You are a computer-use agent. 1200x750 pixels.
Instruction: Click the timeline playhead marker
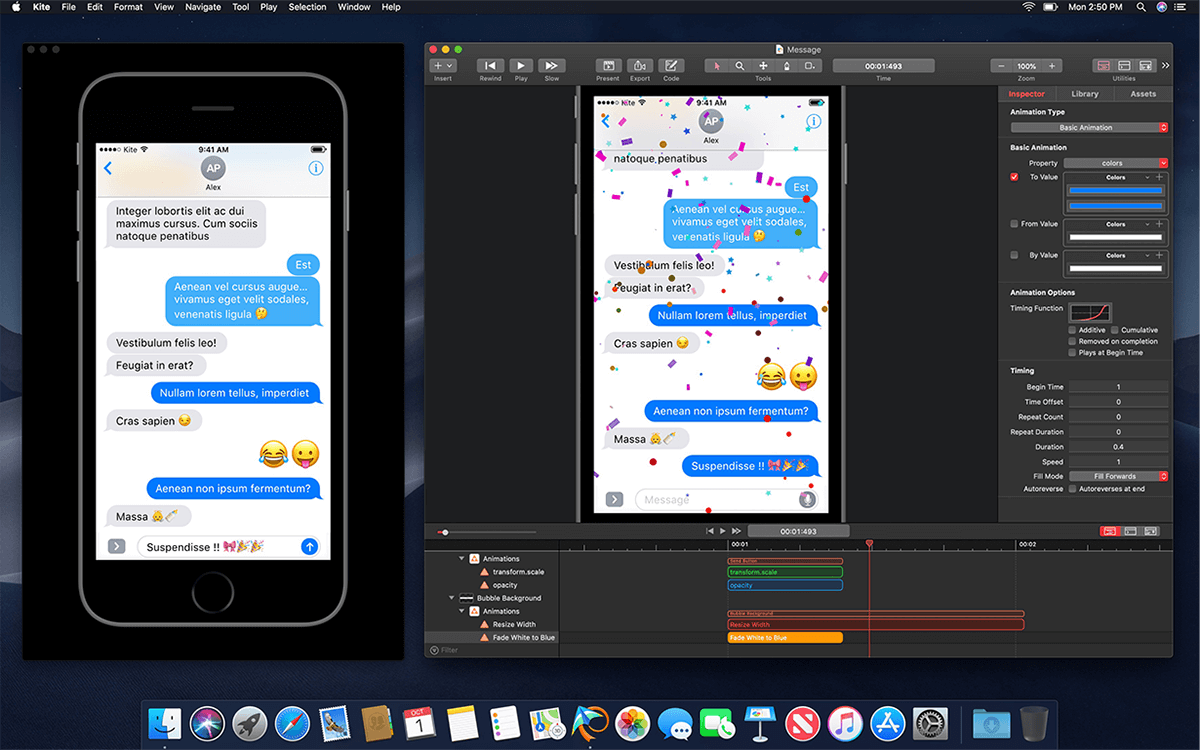click(x=869, y=544)
